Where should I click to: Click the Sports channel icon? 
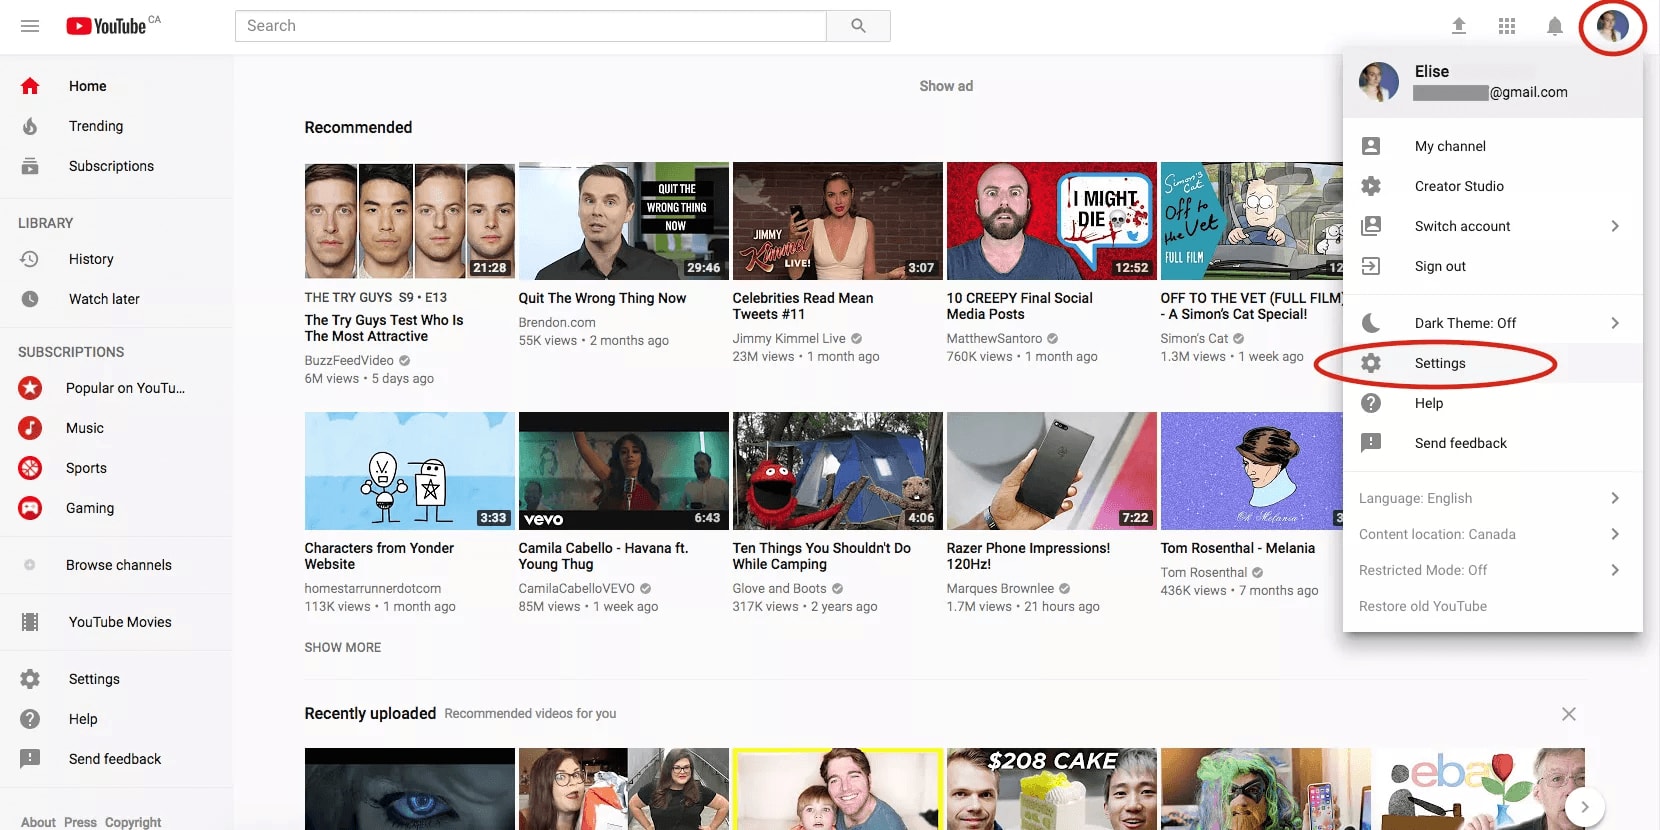pyautogui.click(x=30, y=468)
